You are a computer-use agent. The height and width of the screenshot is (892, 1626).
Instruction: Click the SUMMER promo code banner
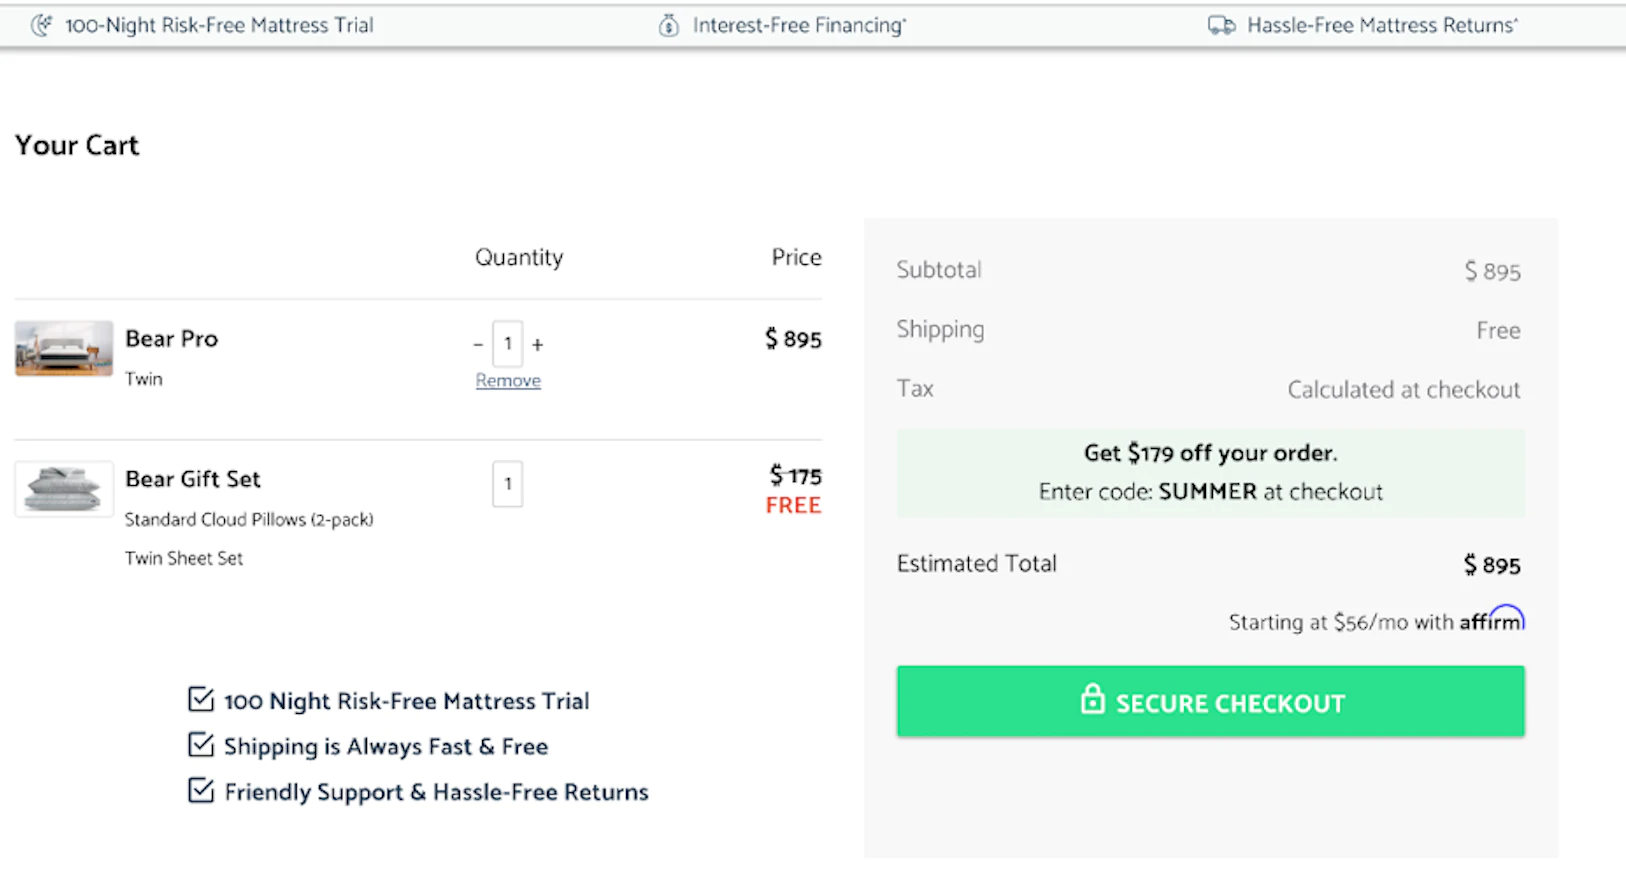[1210, 473]
